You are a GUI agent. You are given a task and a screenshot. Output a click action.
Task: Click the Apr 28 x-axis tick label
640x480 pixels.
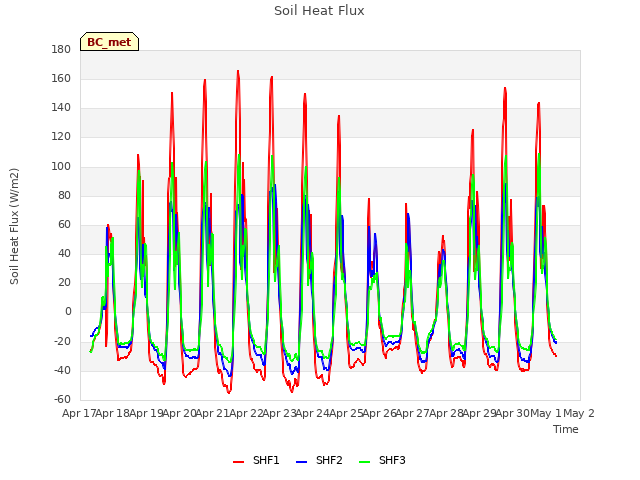(x=446, y=413)
